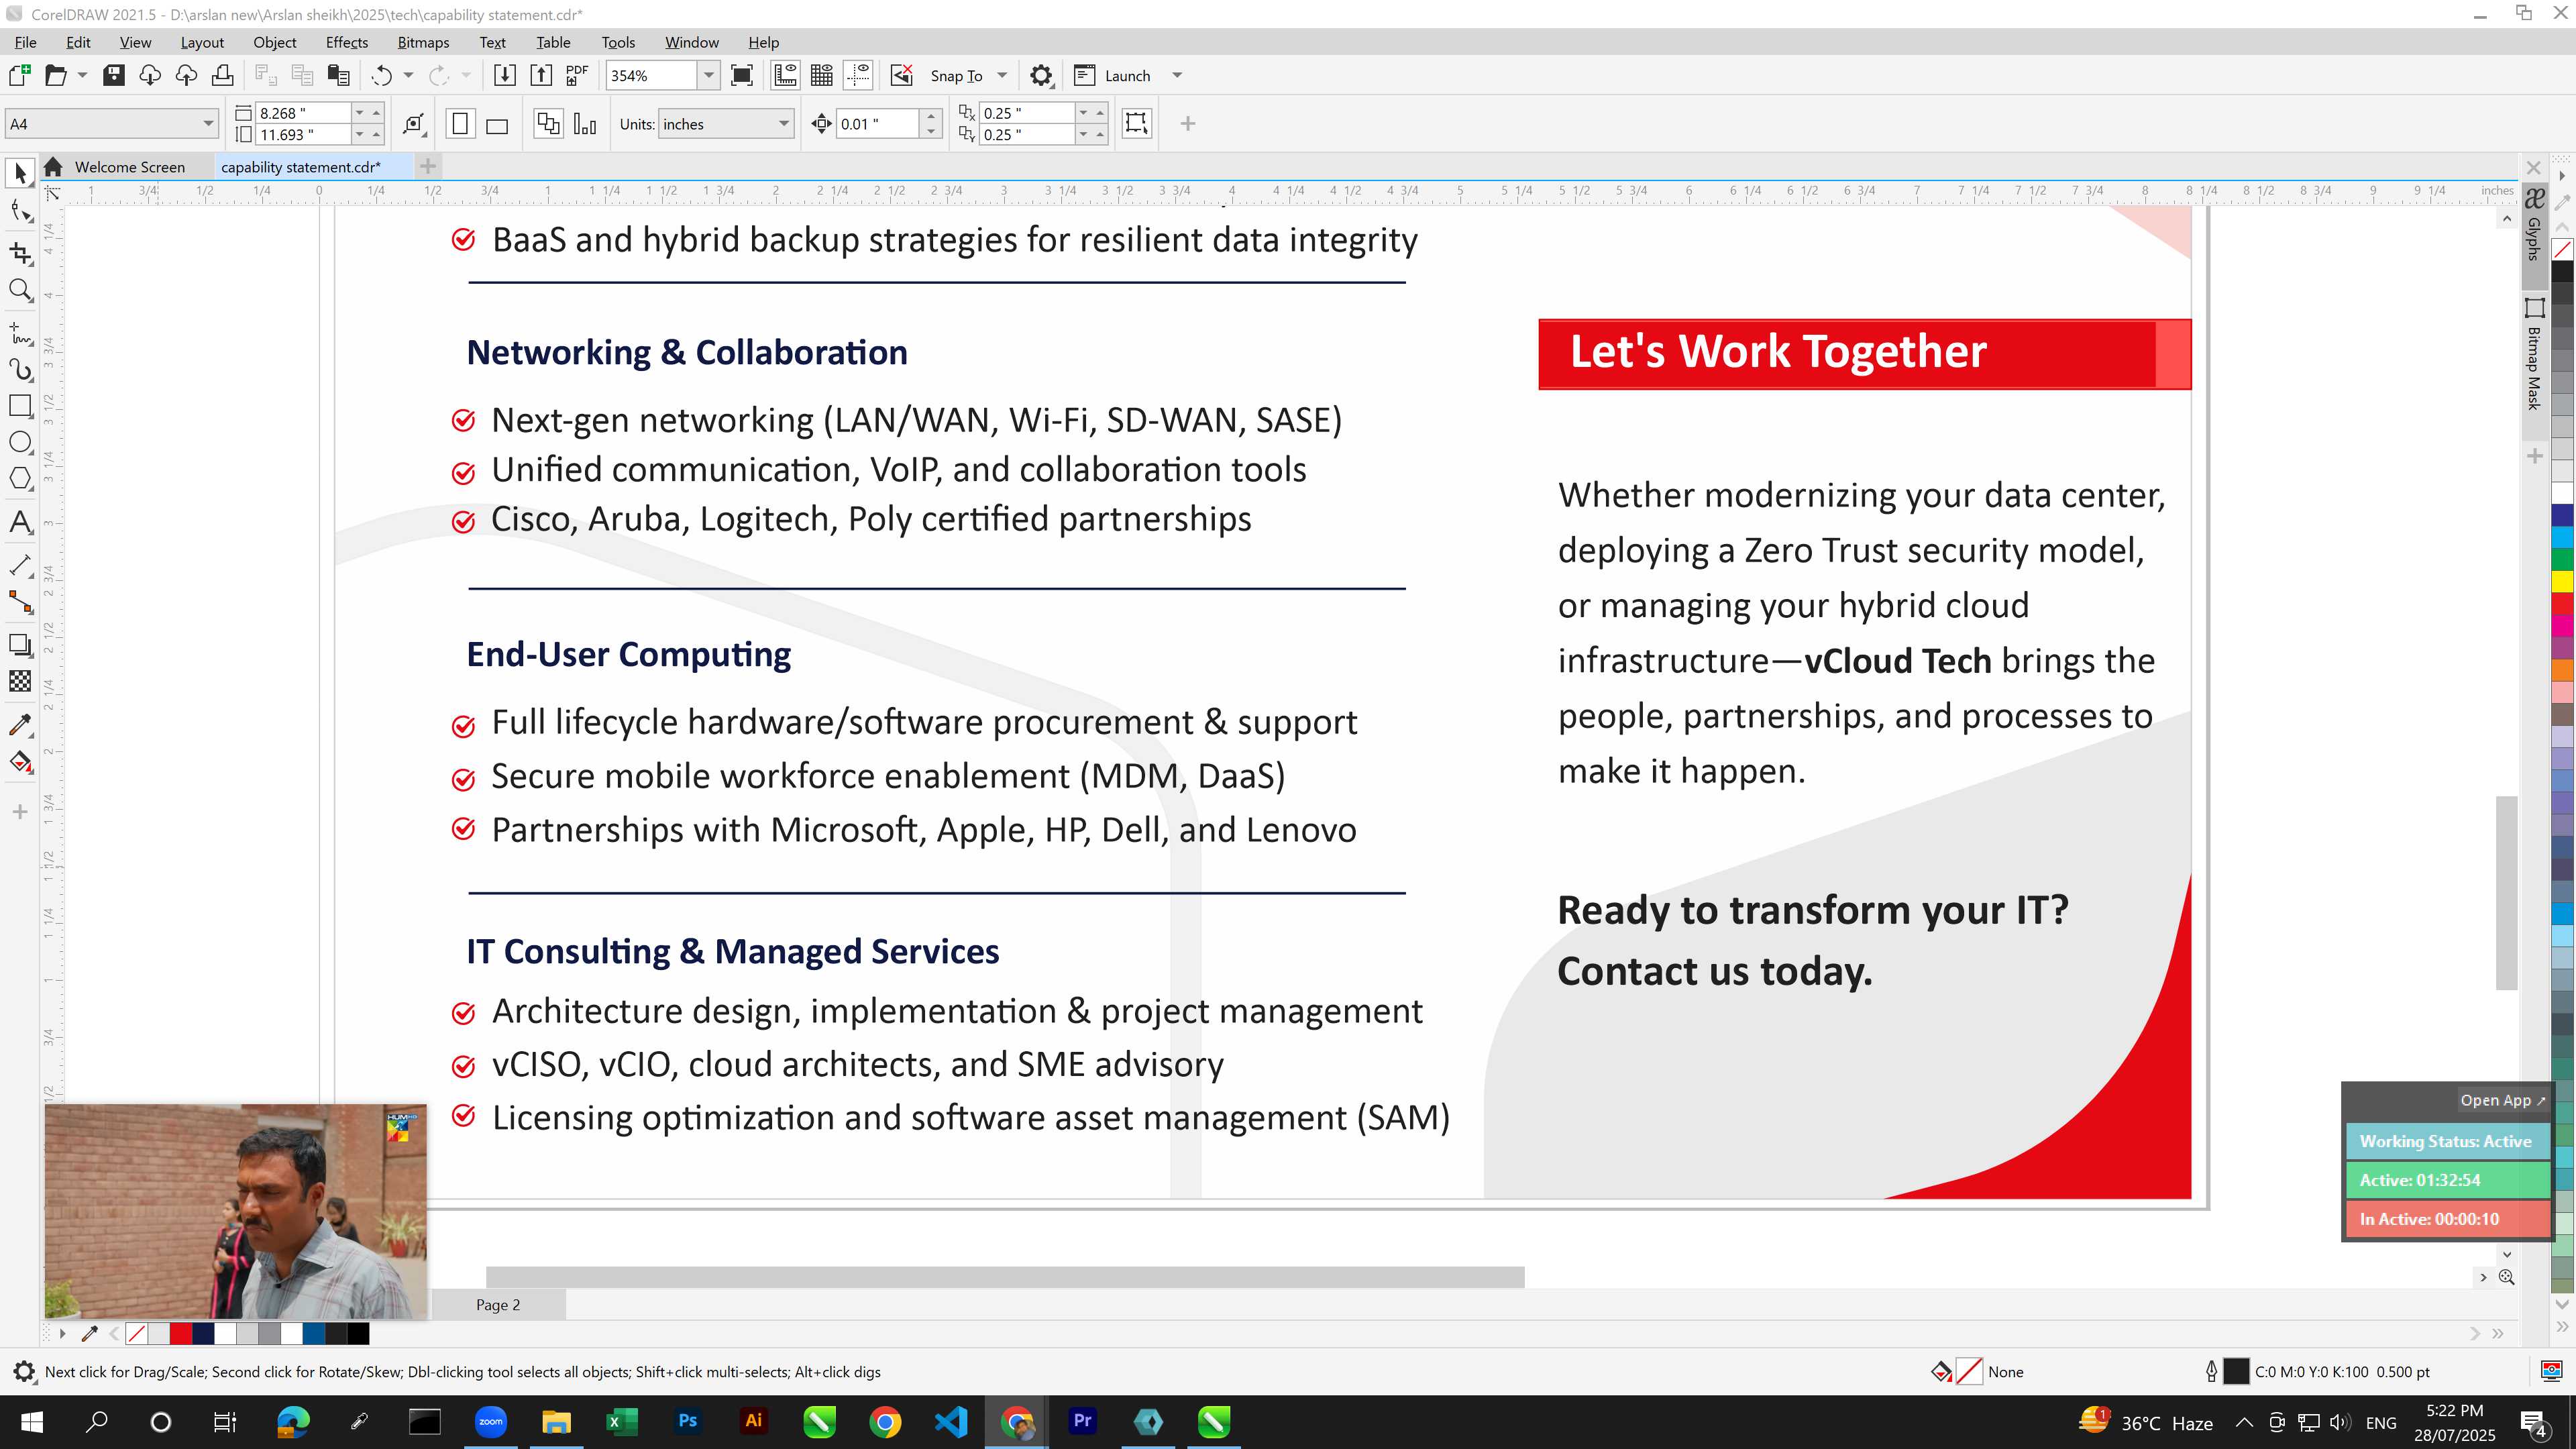Click the Launch button

point(1113,75)
